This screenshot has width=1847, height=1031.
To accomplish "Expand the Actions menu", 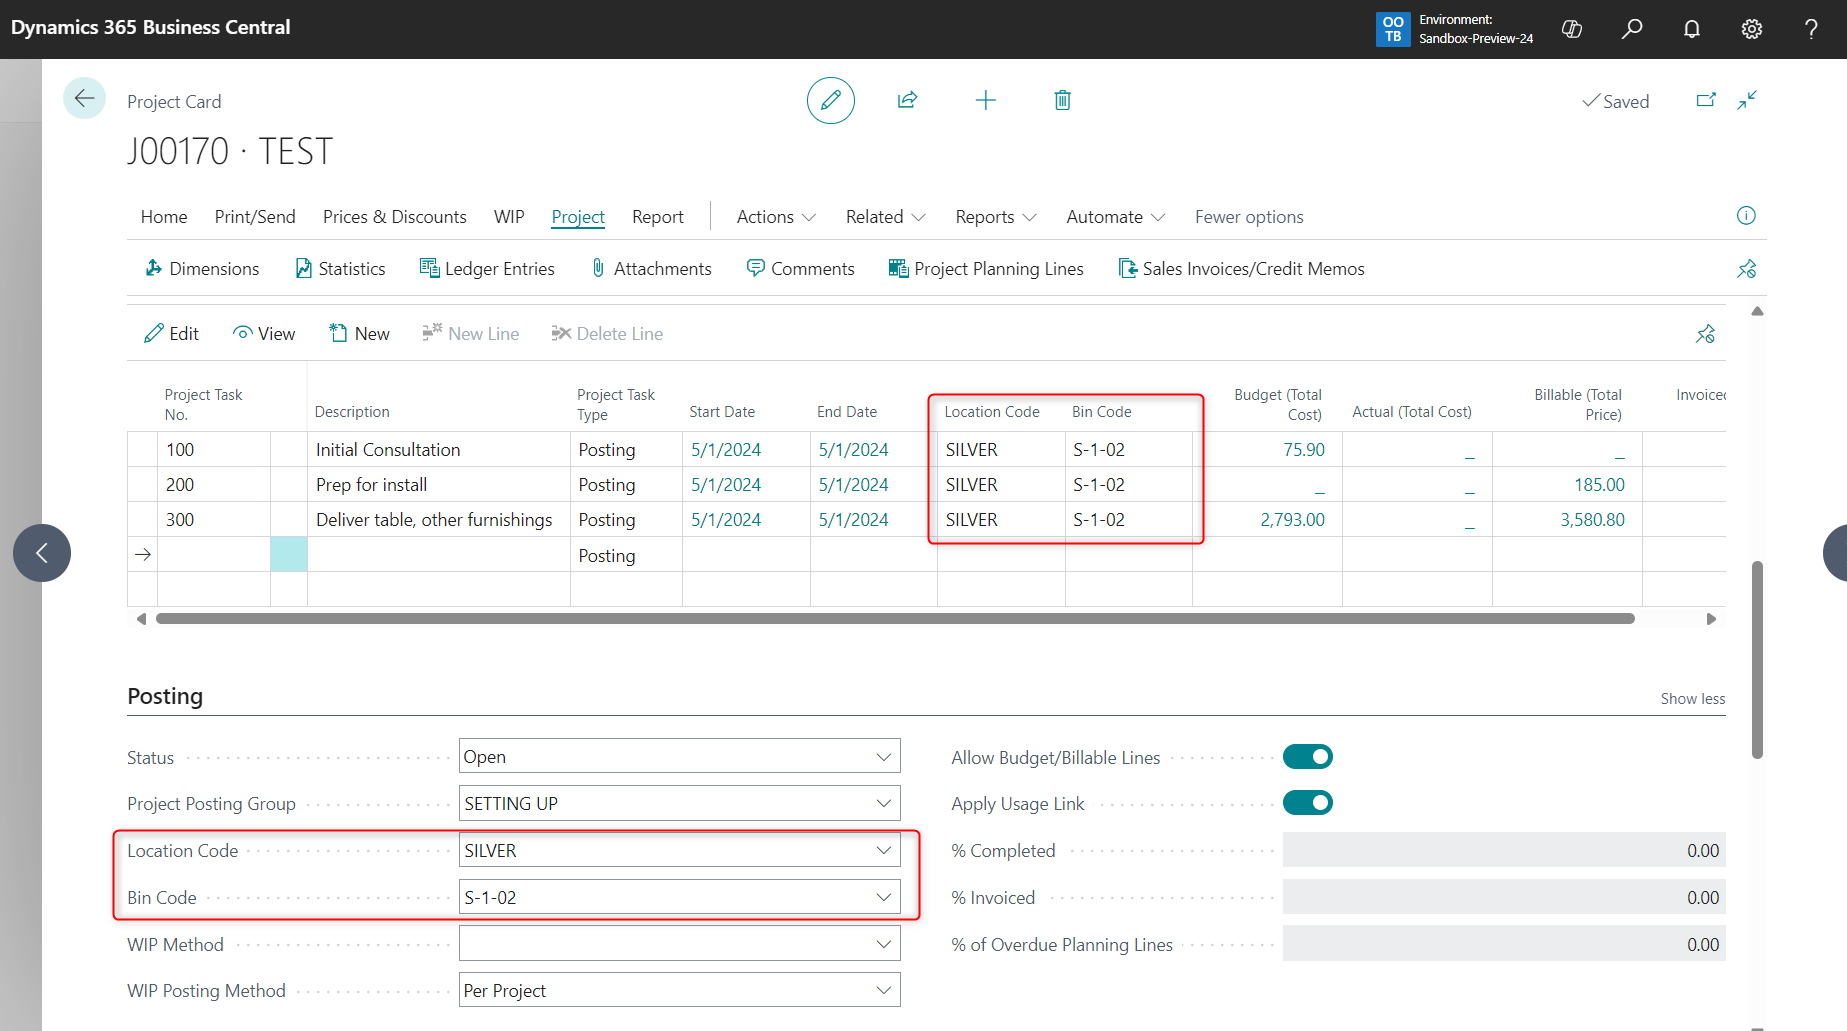I will tap(776, 217).
